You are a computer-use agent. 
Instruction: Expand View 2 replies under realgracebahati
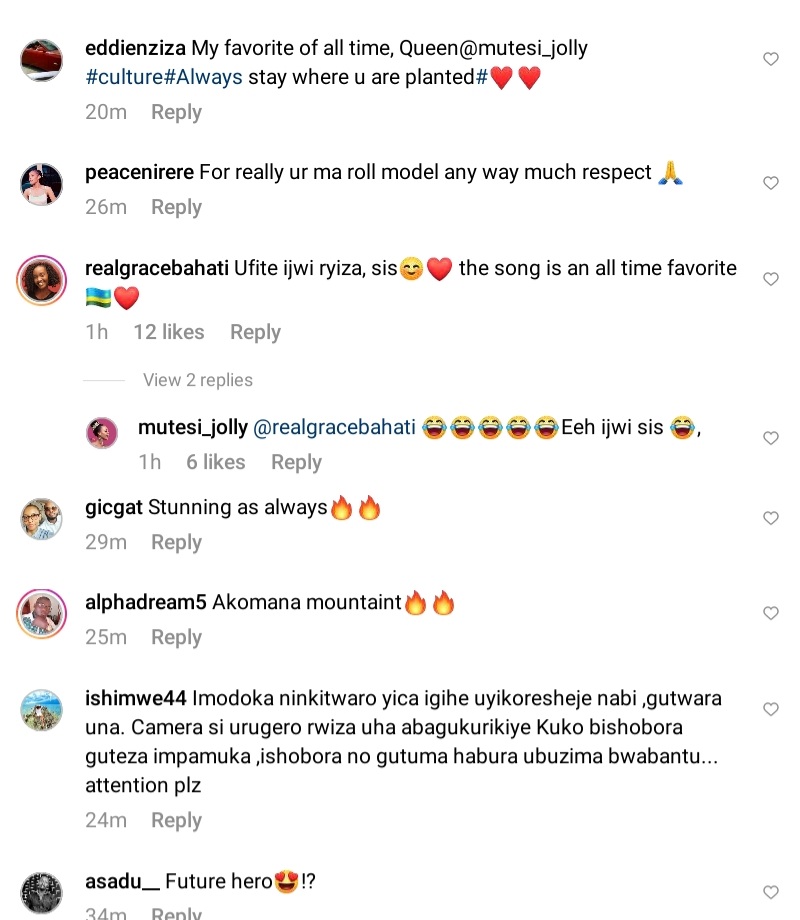coord(198,380)
